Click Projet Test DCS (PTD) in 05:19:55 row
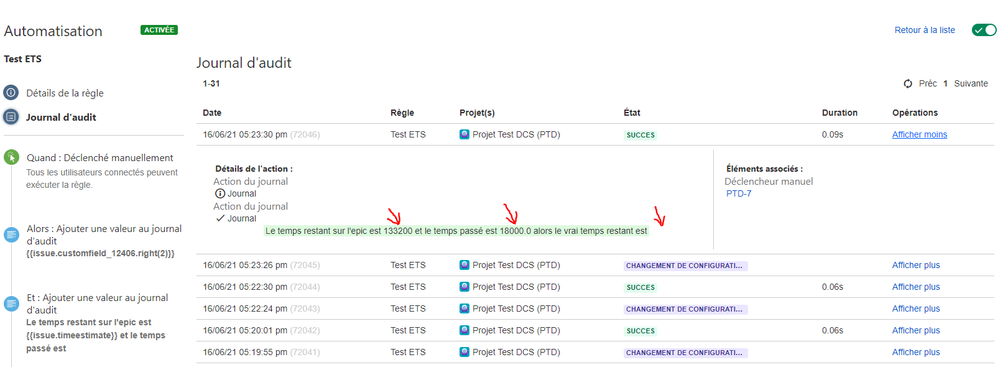 point(516,352)
